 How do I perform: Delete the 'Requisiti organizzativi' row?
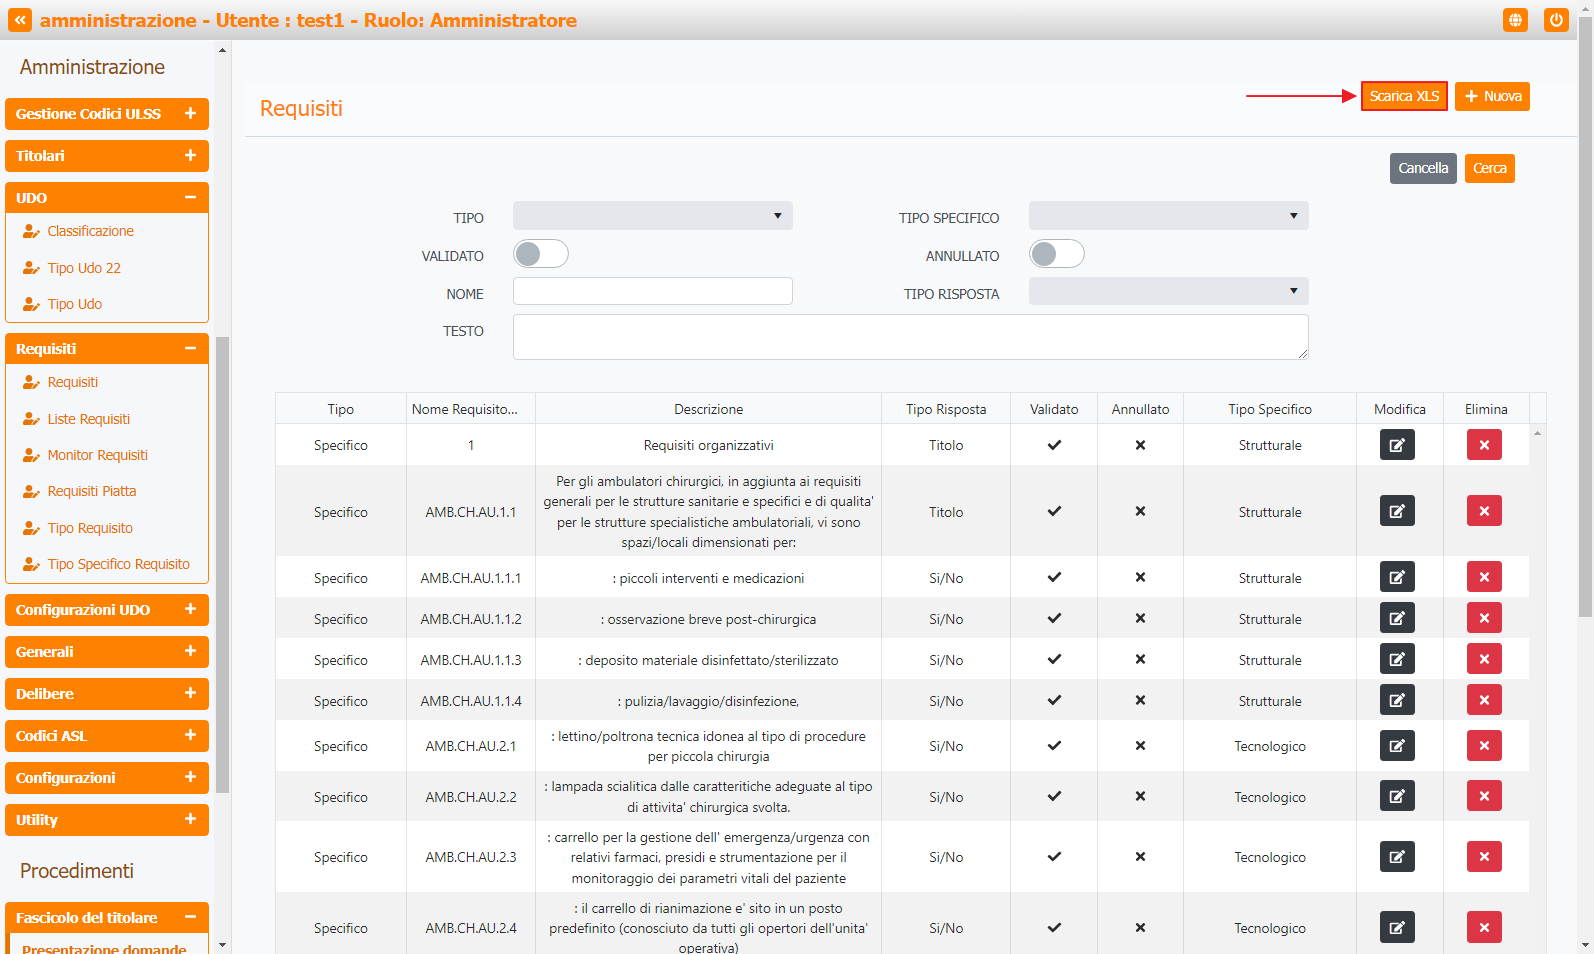pos(1484,445)
